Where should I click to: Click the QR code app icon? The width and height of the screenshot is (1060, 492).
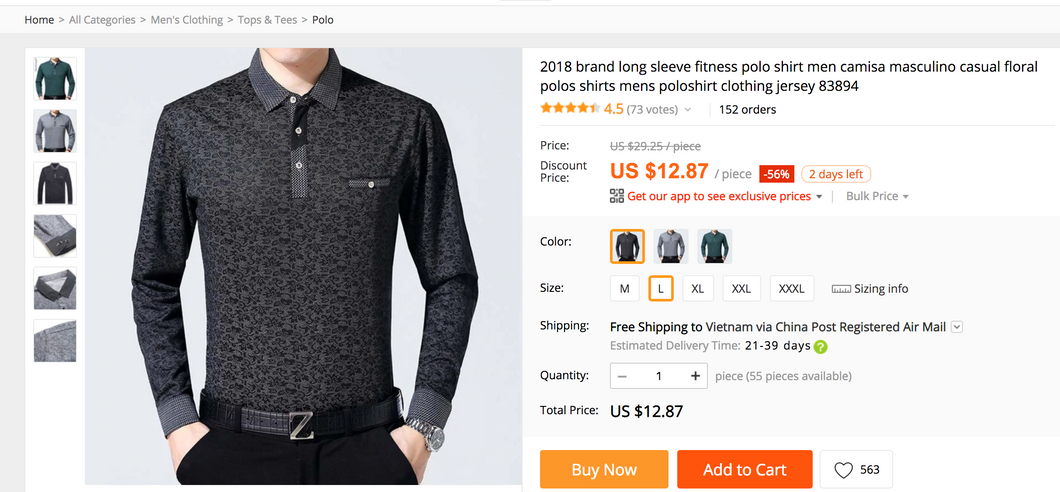617,196
